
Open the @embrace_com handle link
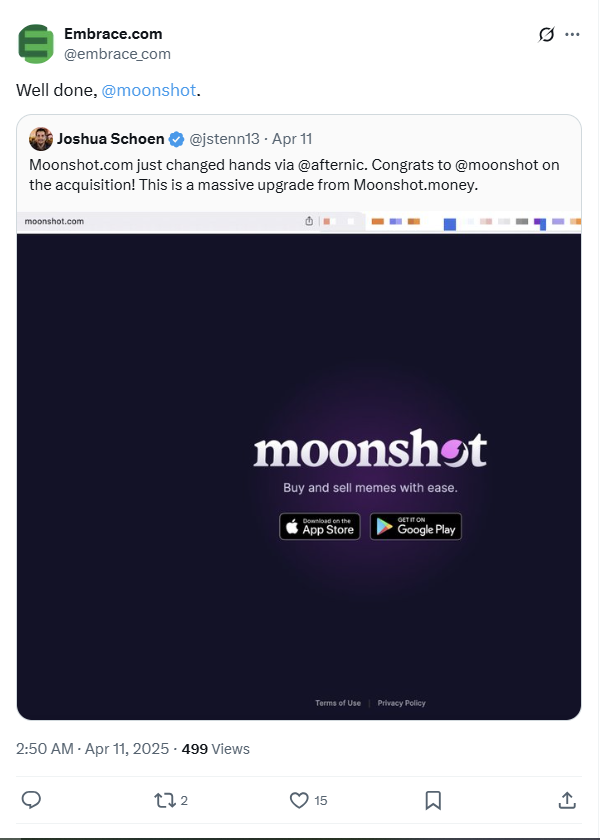[117, 54]
